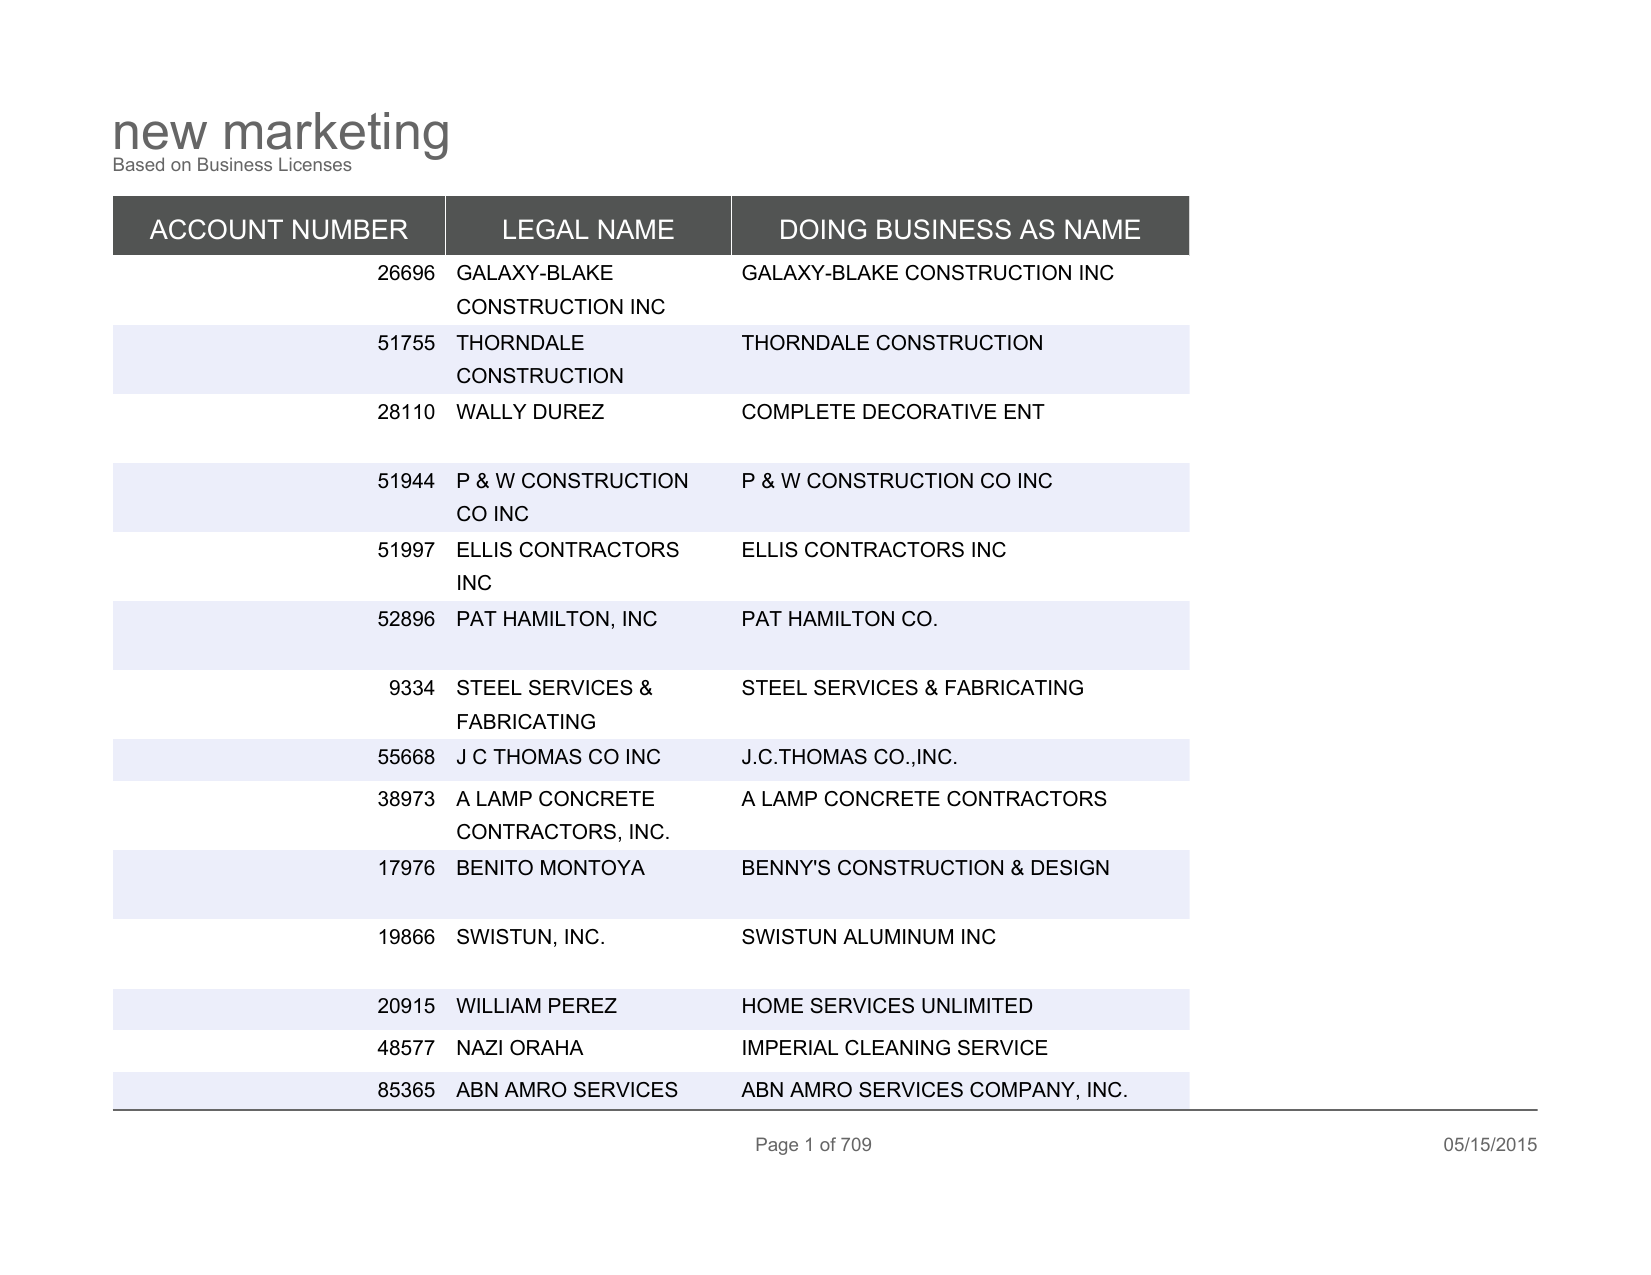The height and width of the screenshot is (1275, 1651).
Task: Select account number 20915
Action: [x=406, y=1006]
